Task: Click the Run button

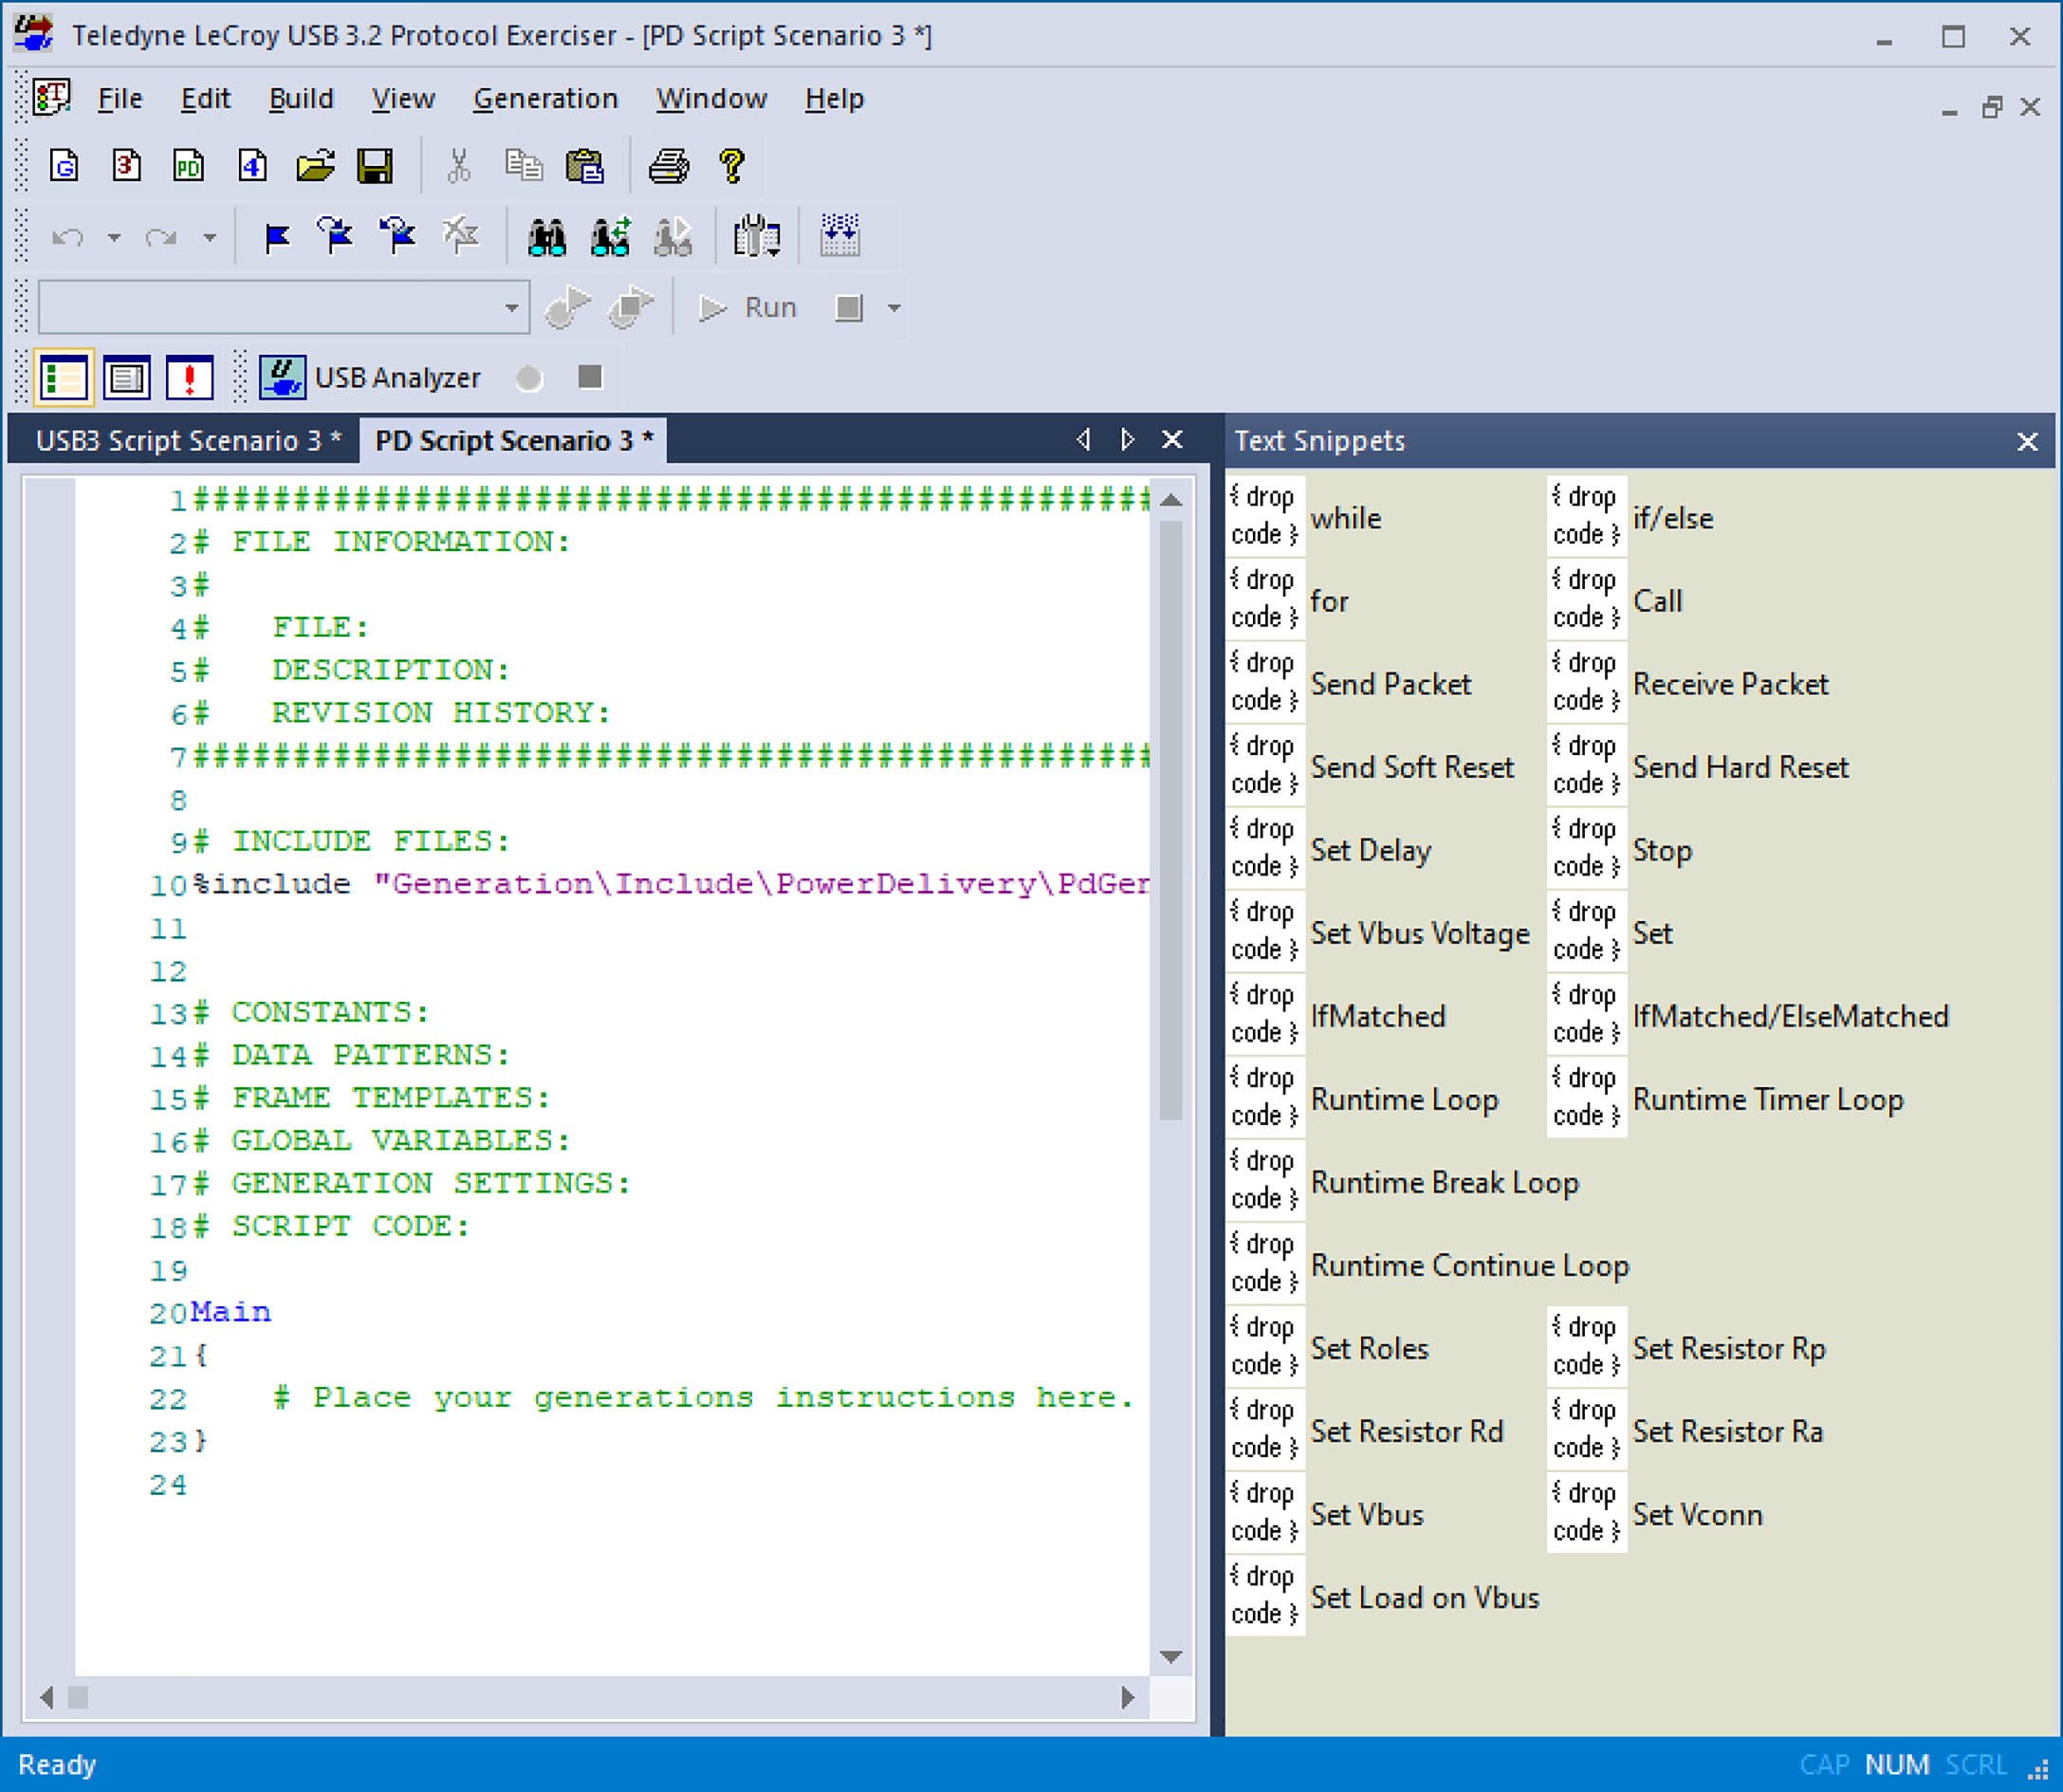Action: [748, 308]
